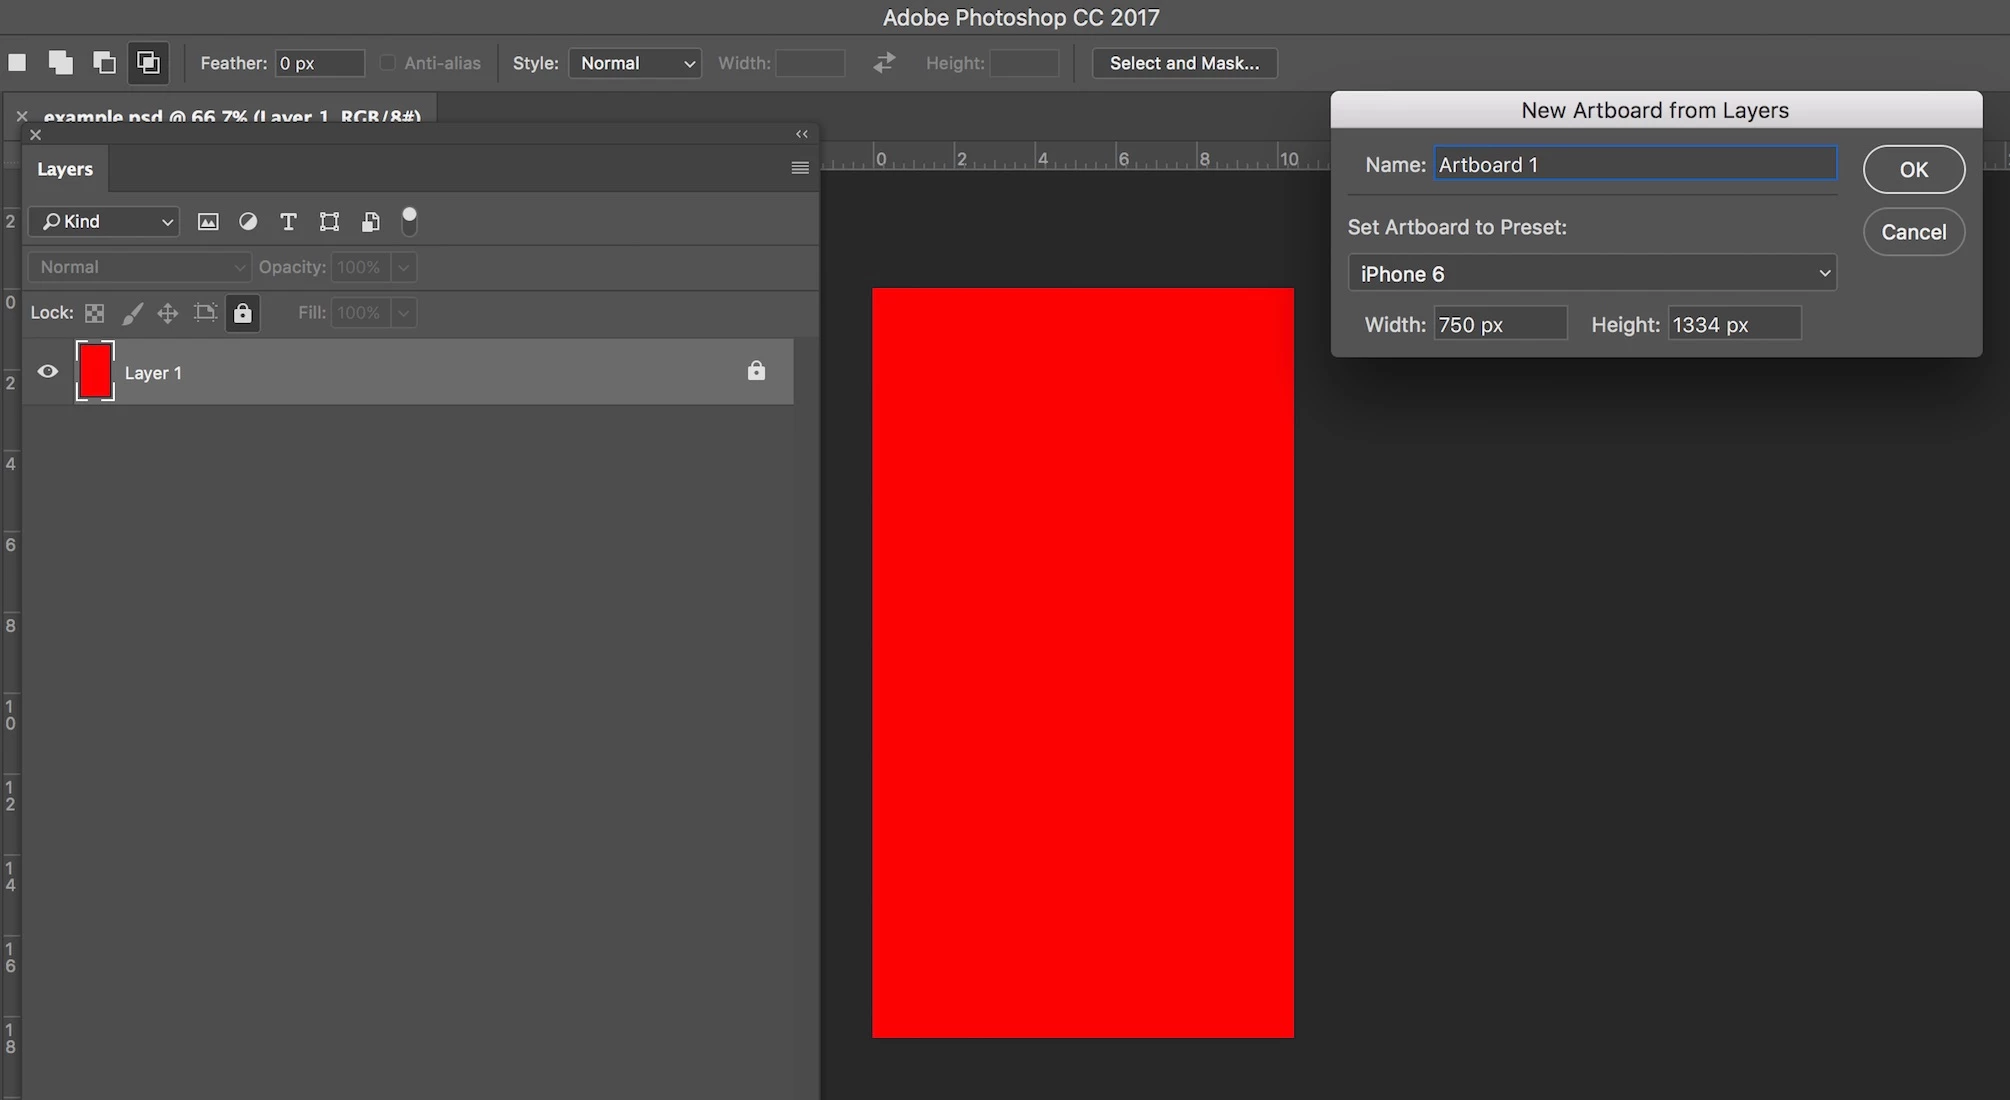Filter layers by pixel layers icon
The height and width of the screenshot is (1100, 2010).
208,222
